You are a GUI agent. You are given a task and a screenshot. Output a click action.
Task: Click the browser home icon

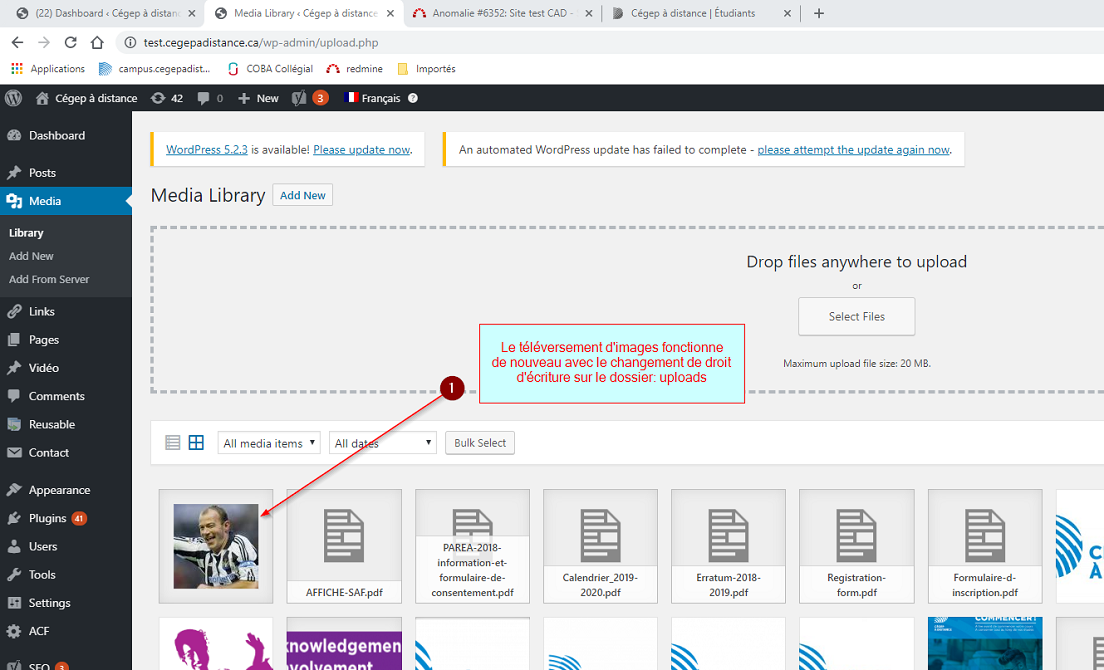(97, 42)
